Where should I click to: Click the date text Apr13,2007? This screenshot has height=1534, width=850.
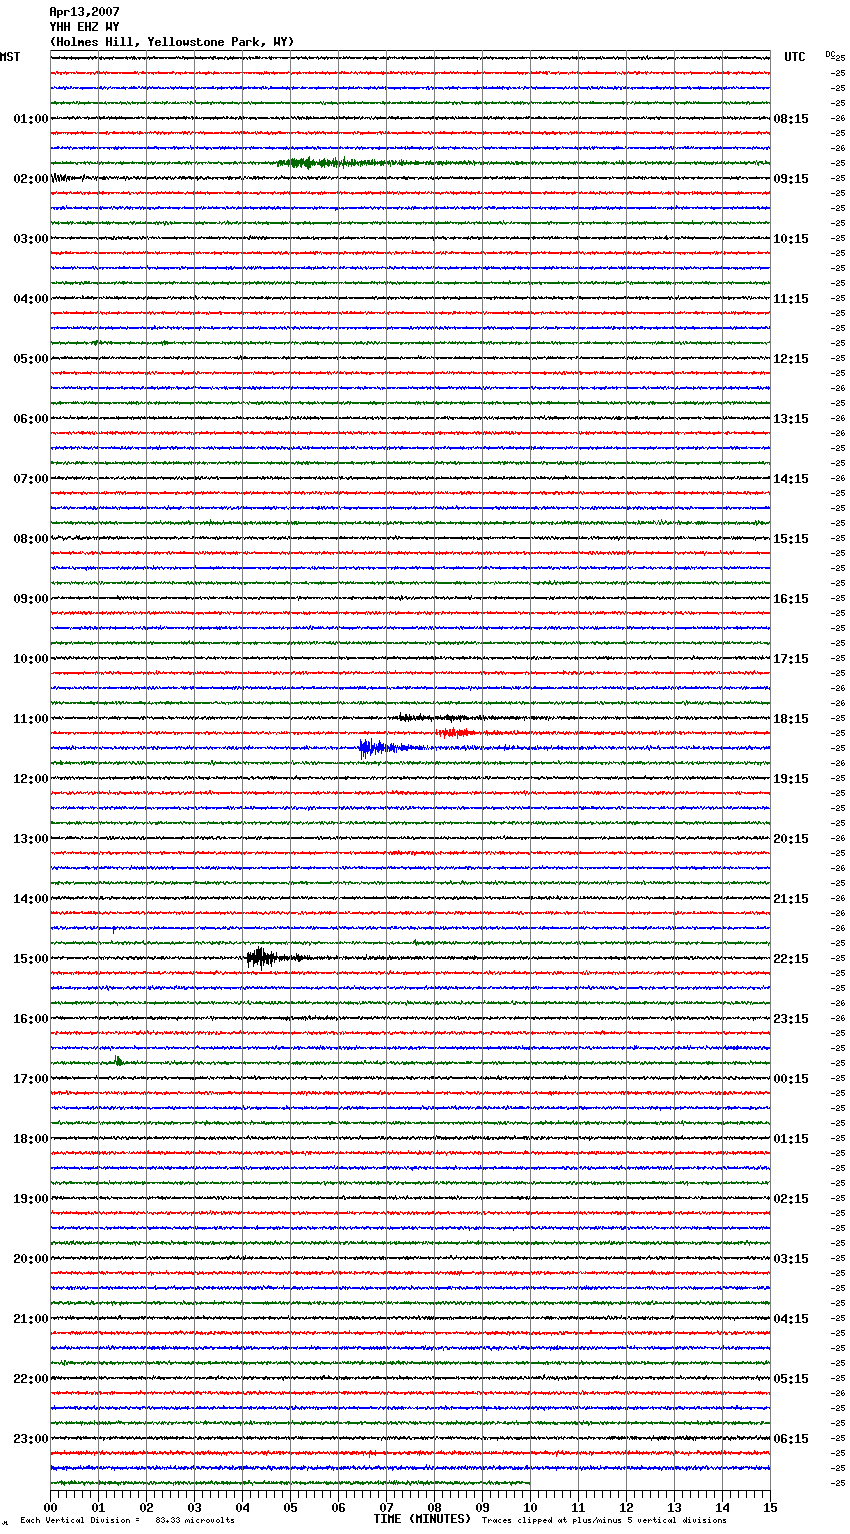tap(84, 12)
